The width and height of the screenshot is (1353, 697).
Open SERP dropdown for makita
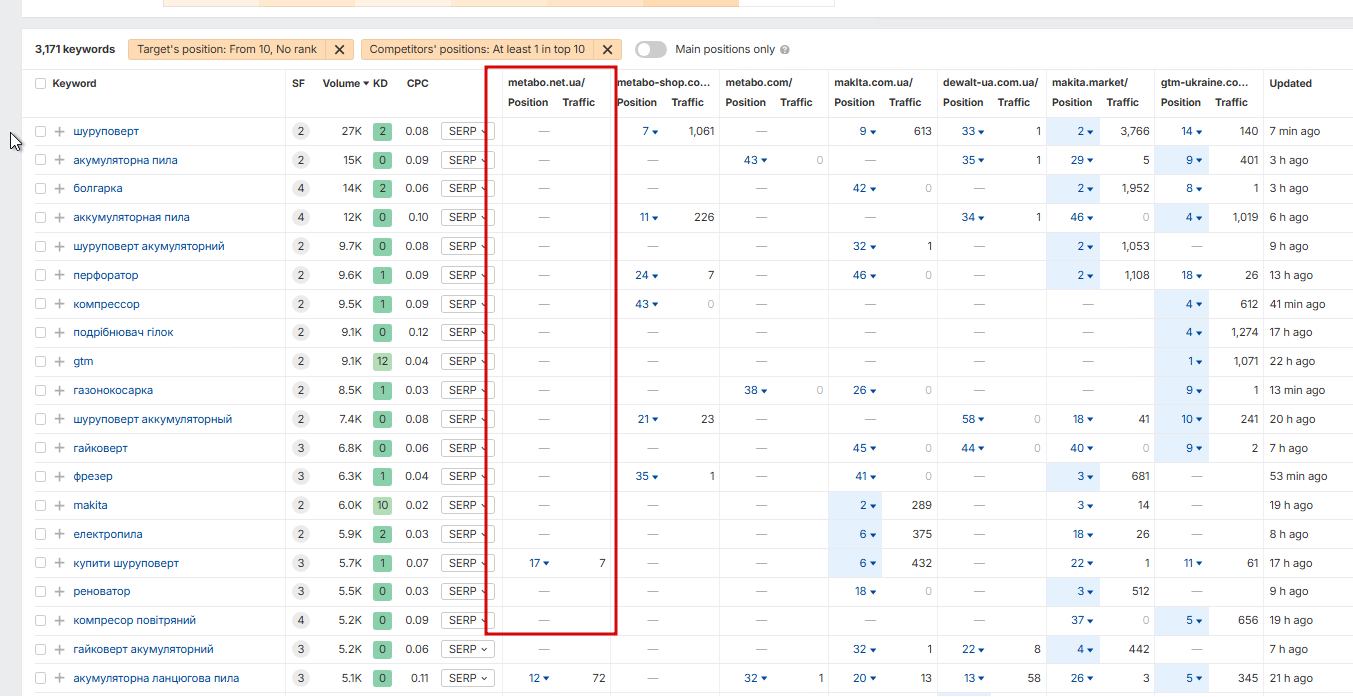[468, 505]
